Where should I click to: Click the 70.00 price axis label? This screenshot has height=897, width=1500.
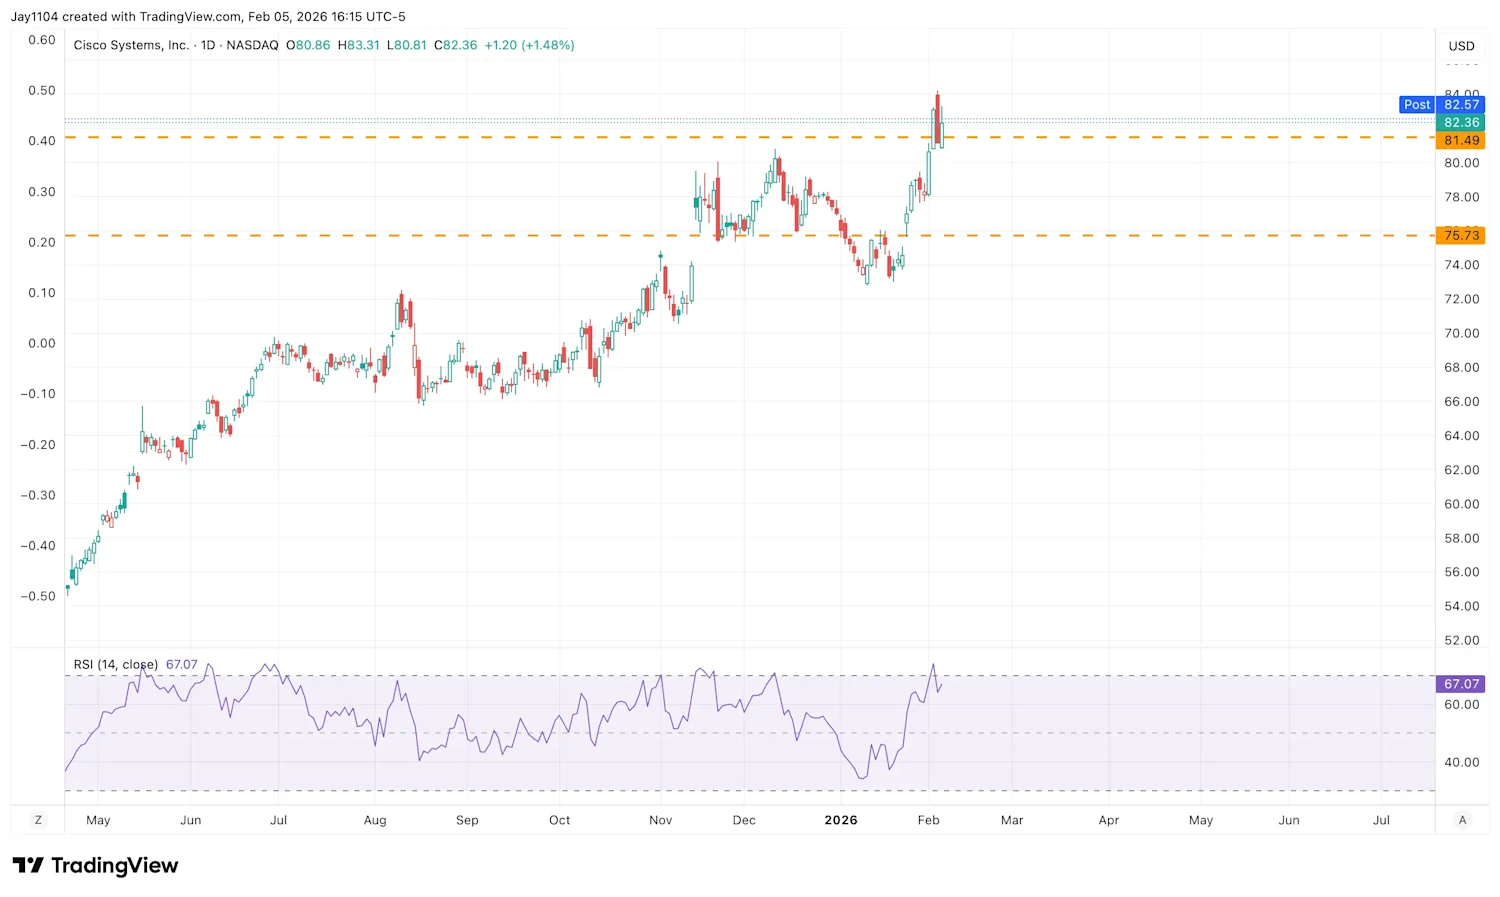pos(1462,333)
